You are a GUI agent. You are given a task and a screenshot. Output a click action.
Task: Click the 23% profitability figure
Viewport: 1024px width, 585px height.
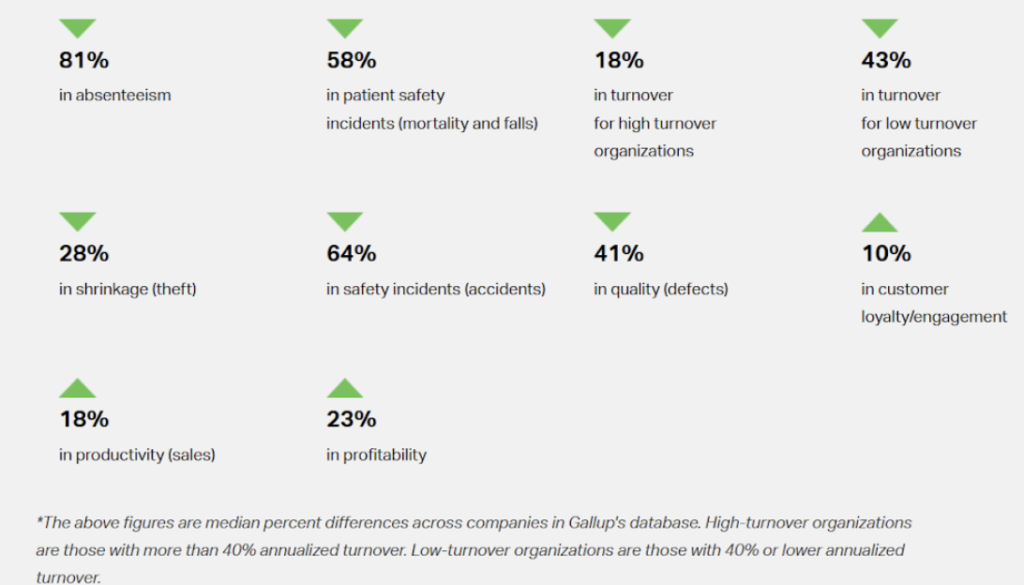351,419
